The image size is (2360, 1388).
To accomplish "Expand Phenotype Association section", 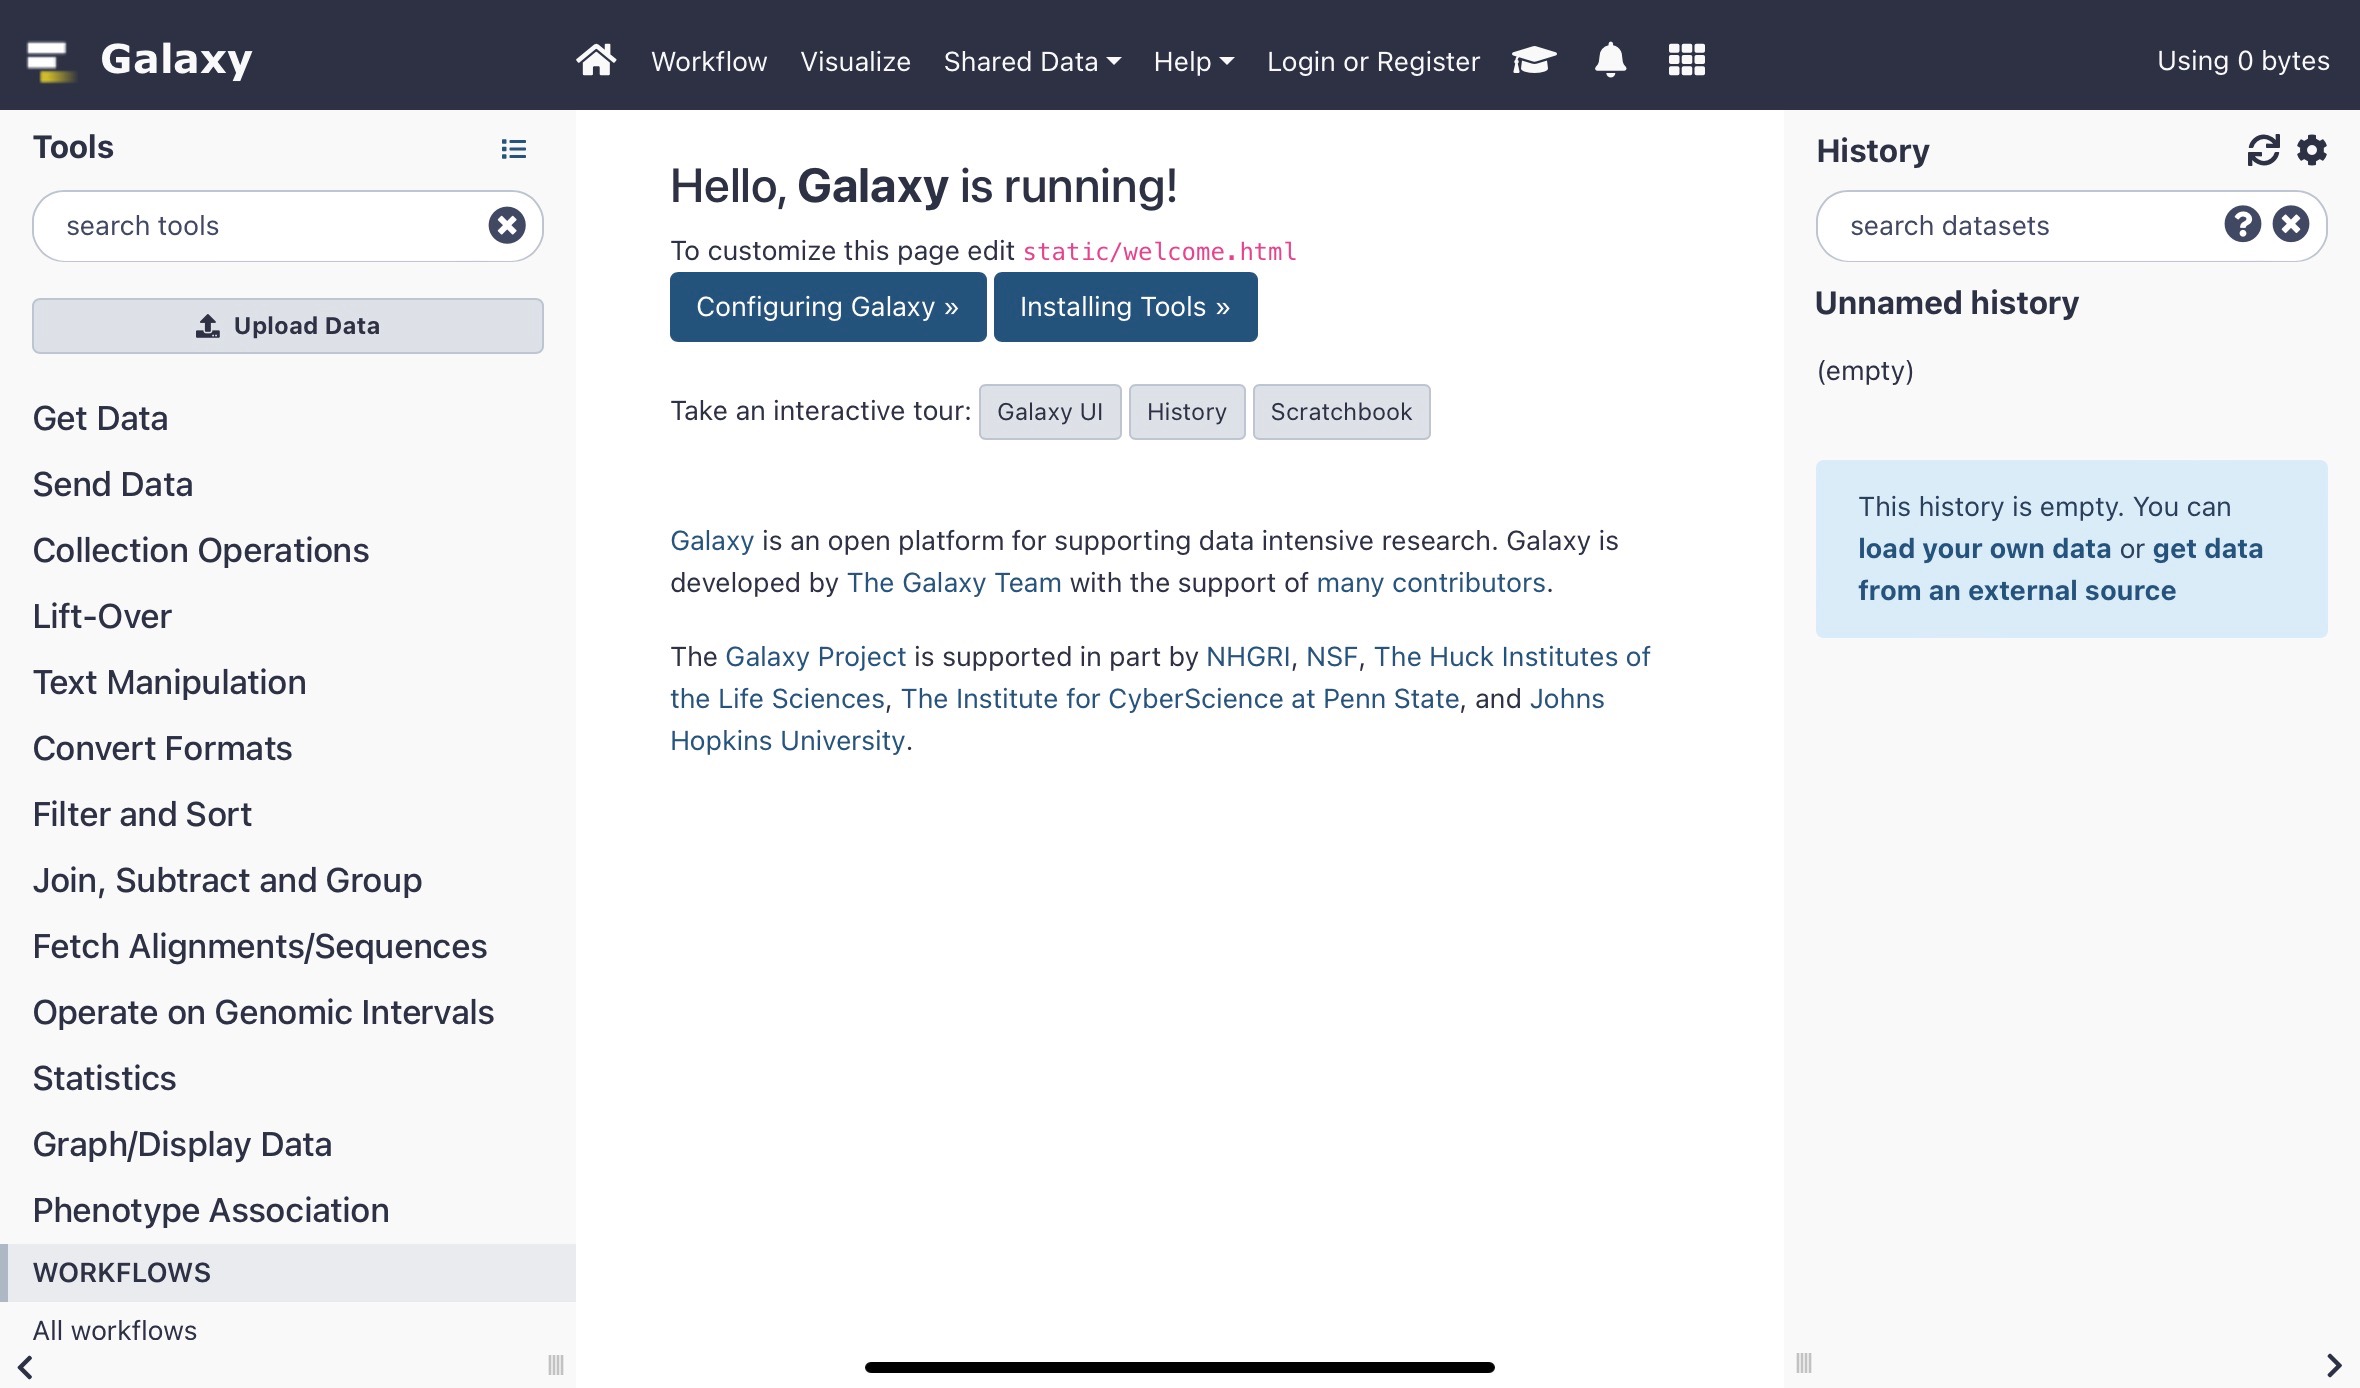I will [211, 1210].
